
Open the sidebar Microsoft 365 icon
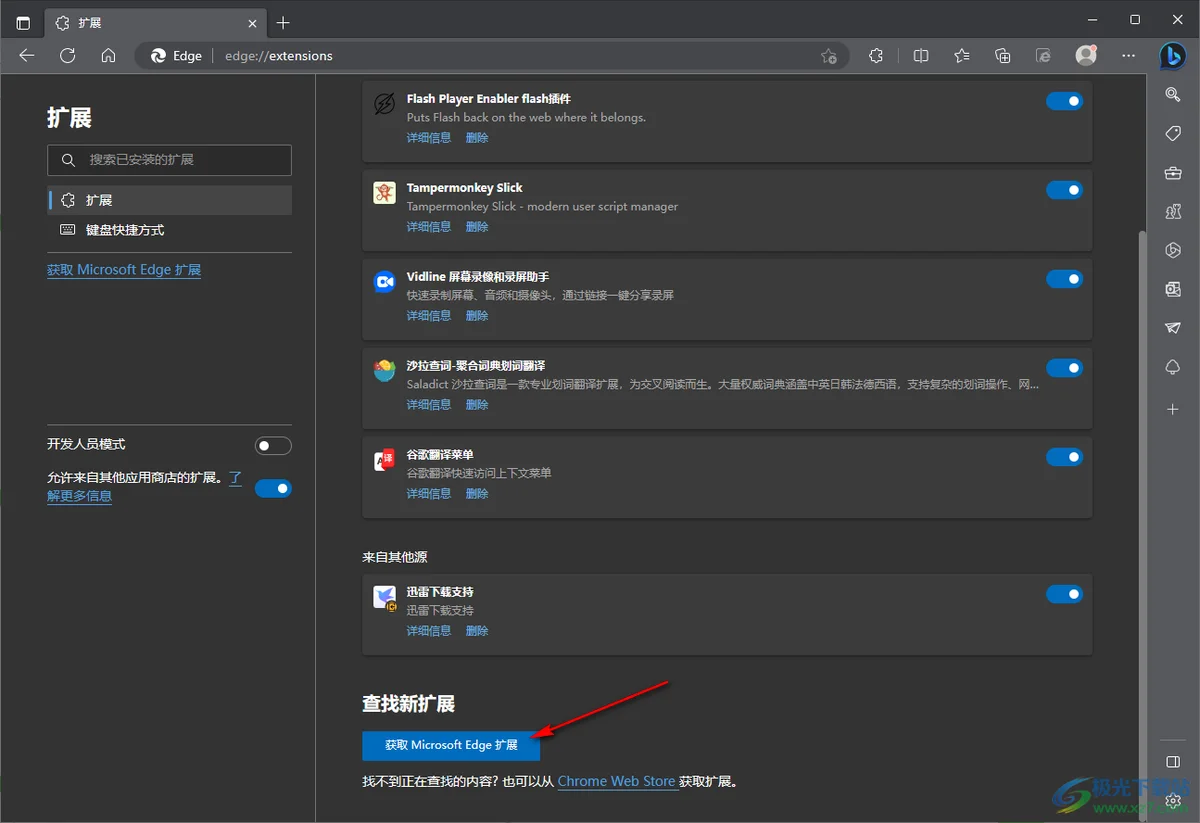pyautogui.click(x=1173, y=250)
